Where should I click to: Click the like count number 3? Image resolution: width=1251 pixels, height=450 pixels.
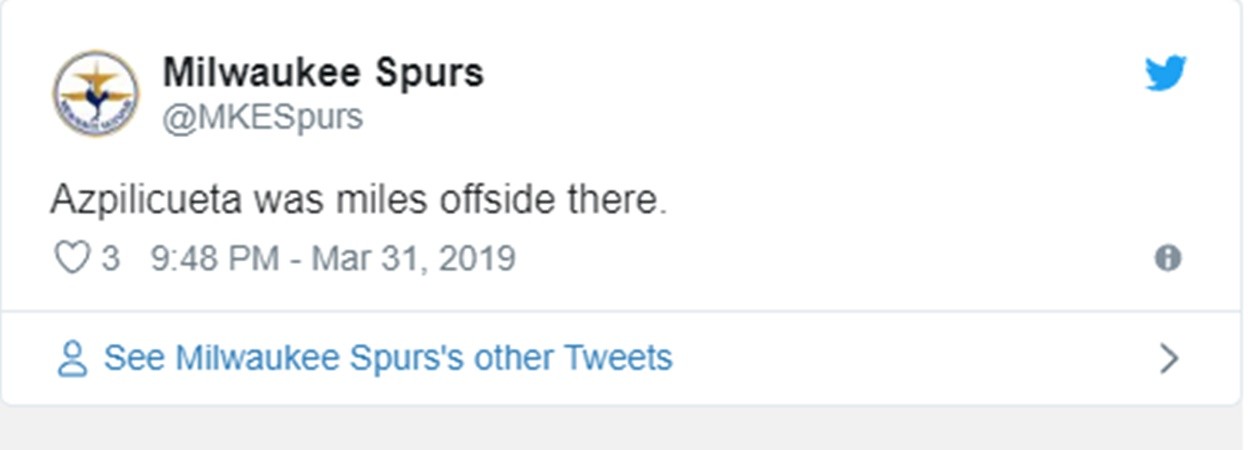pos(110,258)
